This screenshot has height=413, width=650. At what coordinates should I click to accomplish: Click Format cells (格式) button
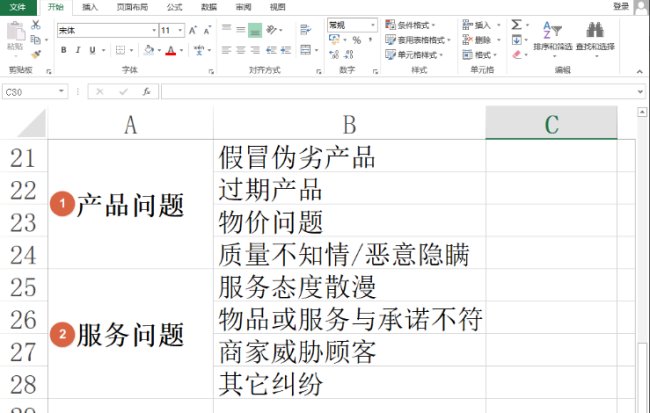480,54
